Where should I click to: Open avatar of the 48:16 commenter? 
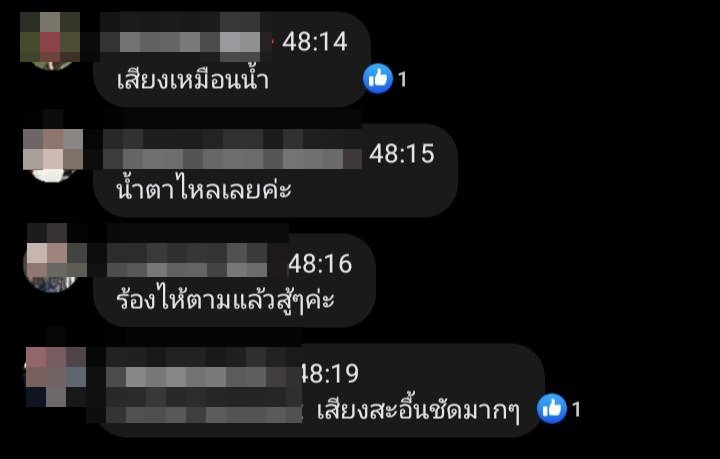point(54,260)
